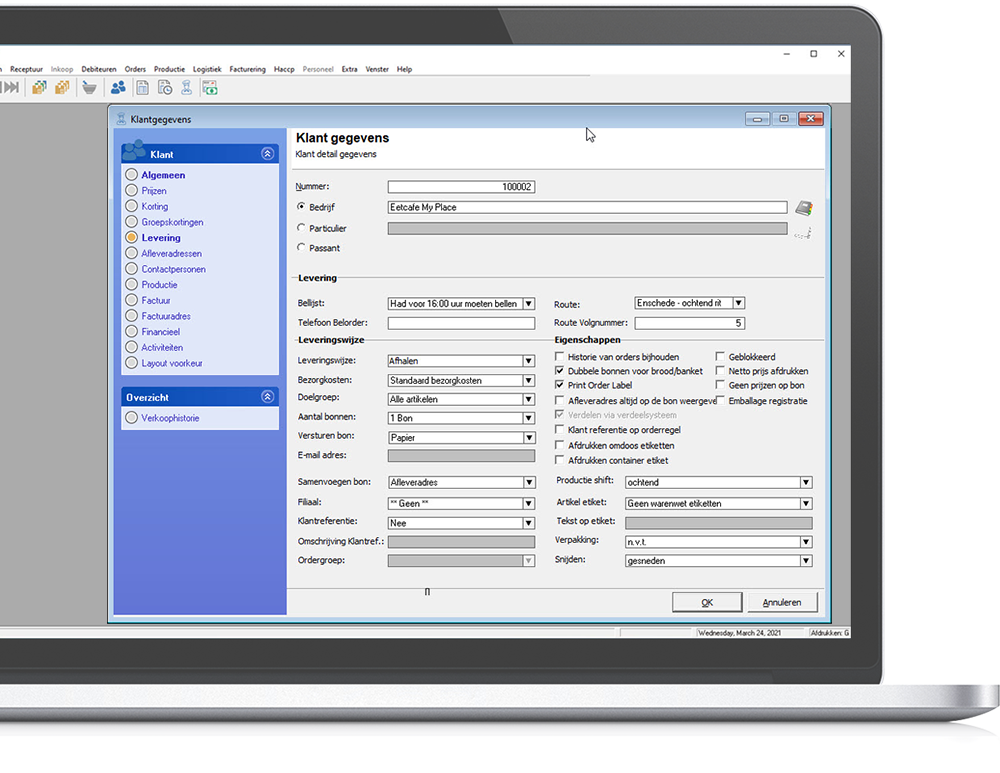Image resolution: width=1000 pixels, height=773 pixels.
Task: Open the Bezorgkosten dropdown
Action: pos(529,380)
